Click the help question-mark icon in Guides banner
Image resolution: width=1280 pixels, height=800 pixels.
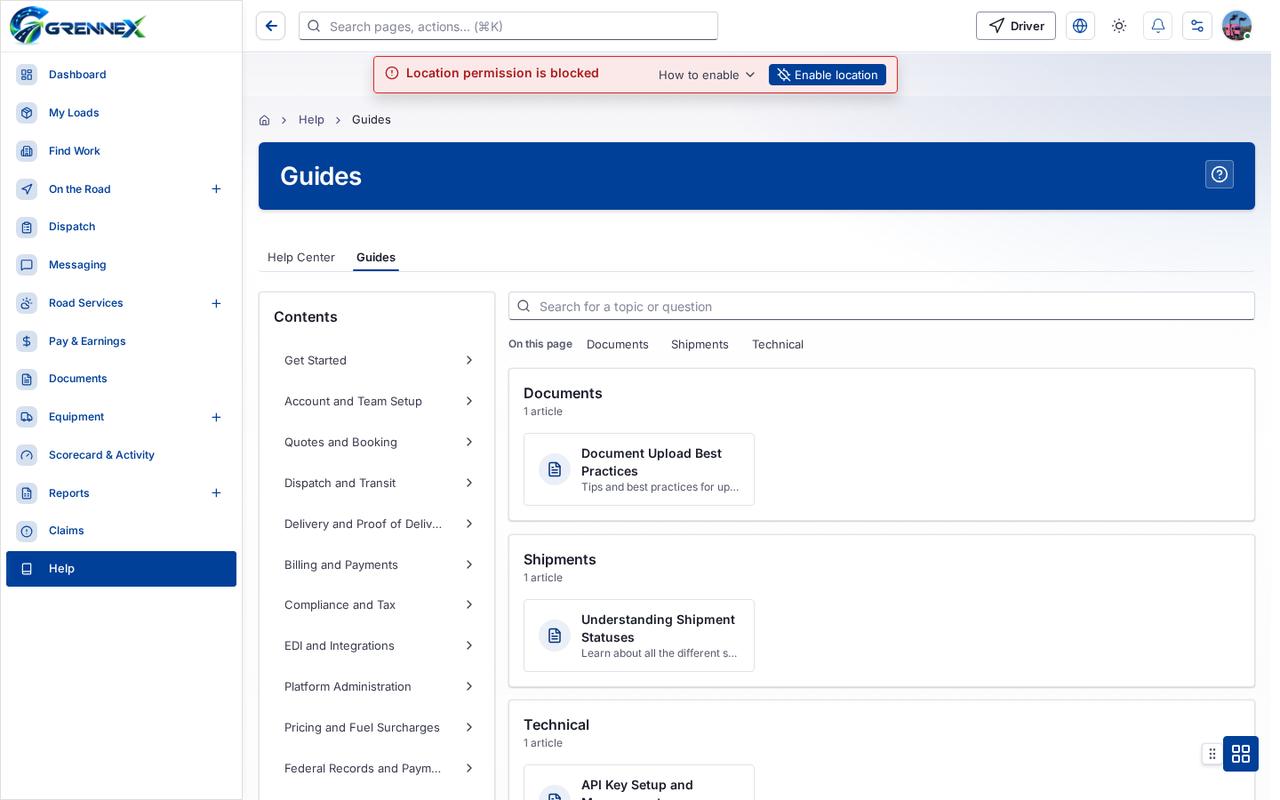tap(1219, 175)
